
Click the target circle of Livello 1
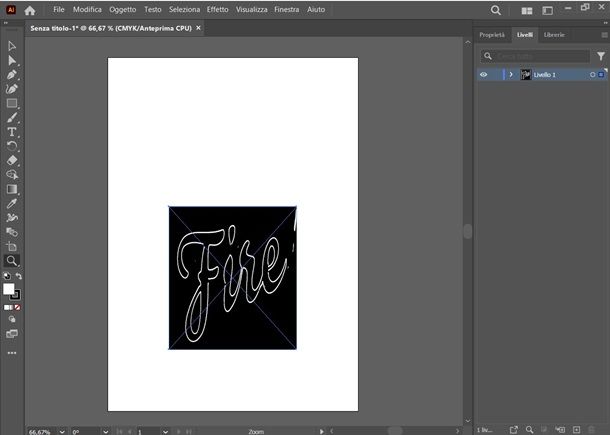point(592,75)
